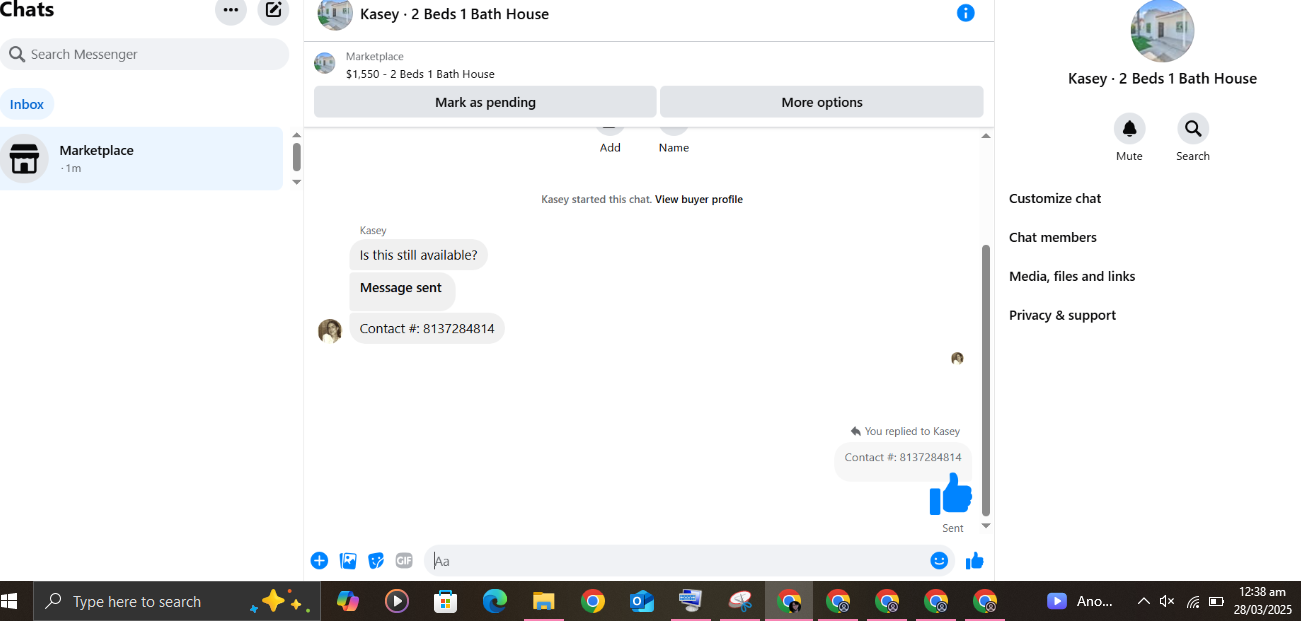Click Kasey's Contact # message bubble
1301x621 pixels.
(x=427, y=328)
